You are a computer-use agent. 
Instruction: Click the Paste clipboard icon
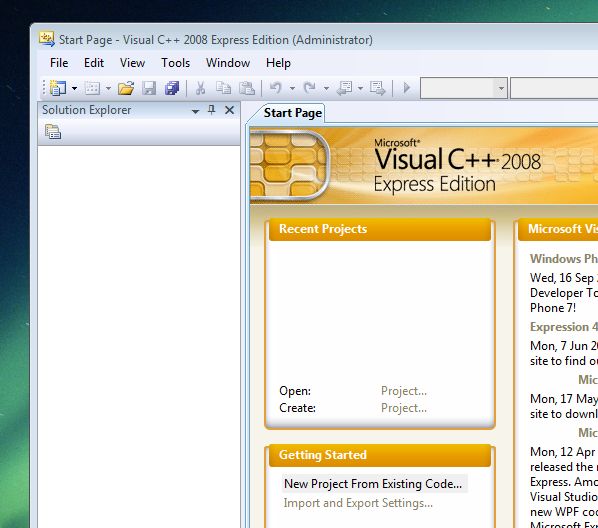coord(247,88)
